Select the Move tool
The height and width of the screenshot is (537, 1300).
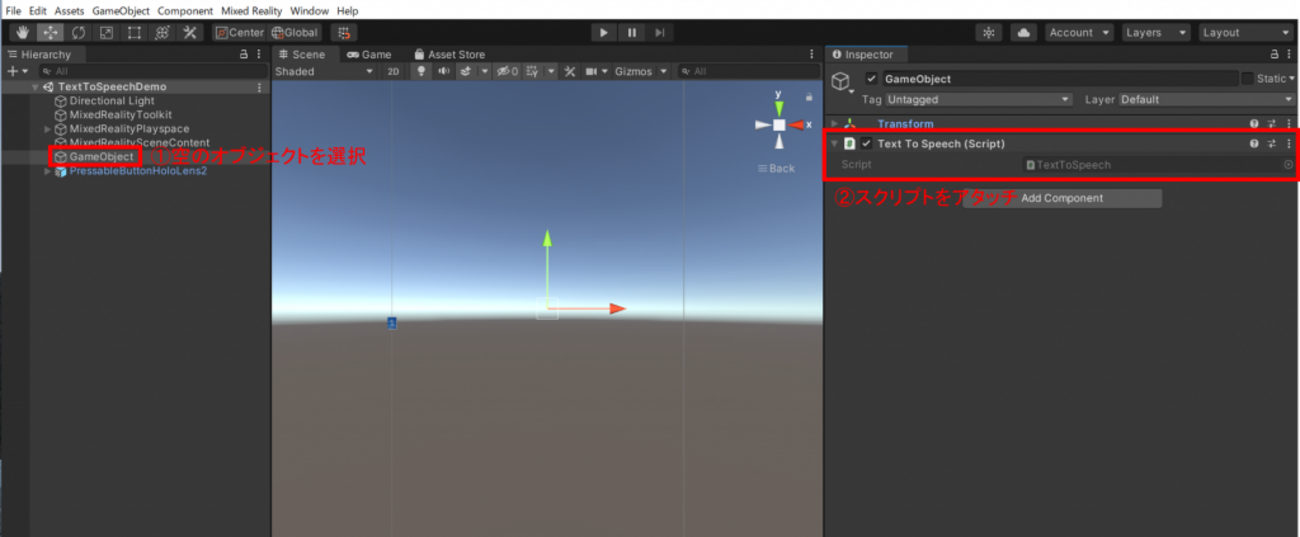point(50,33)
